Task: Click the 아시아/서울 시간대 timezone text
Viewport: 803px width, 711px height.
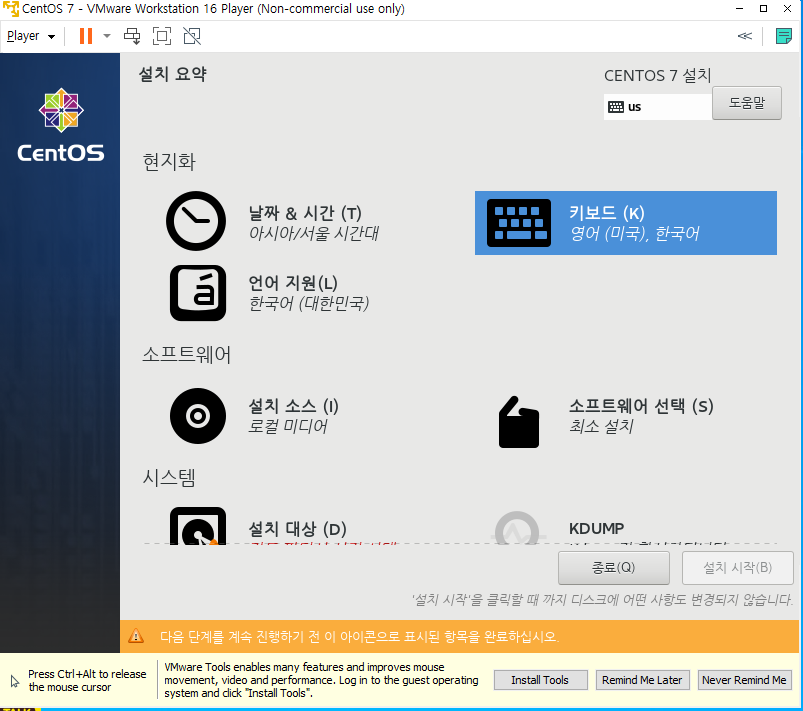Action: (313, 234)
